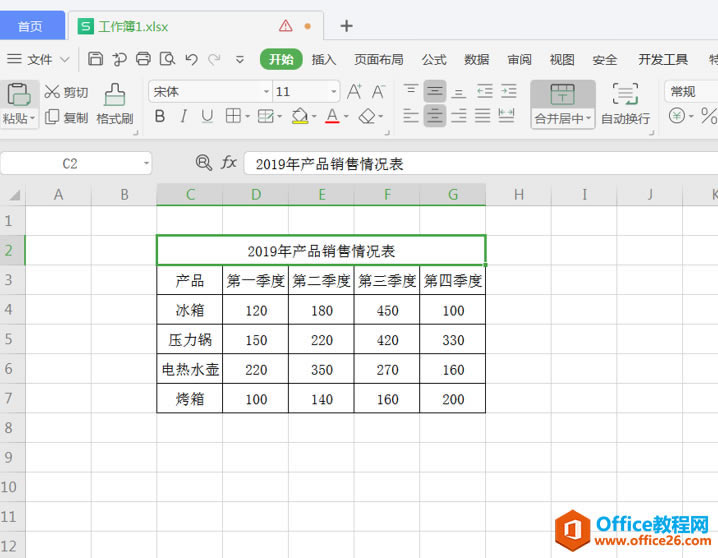Click the Select All corner triangle
Screen dimensions: 718x558
click(14, 195)
